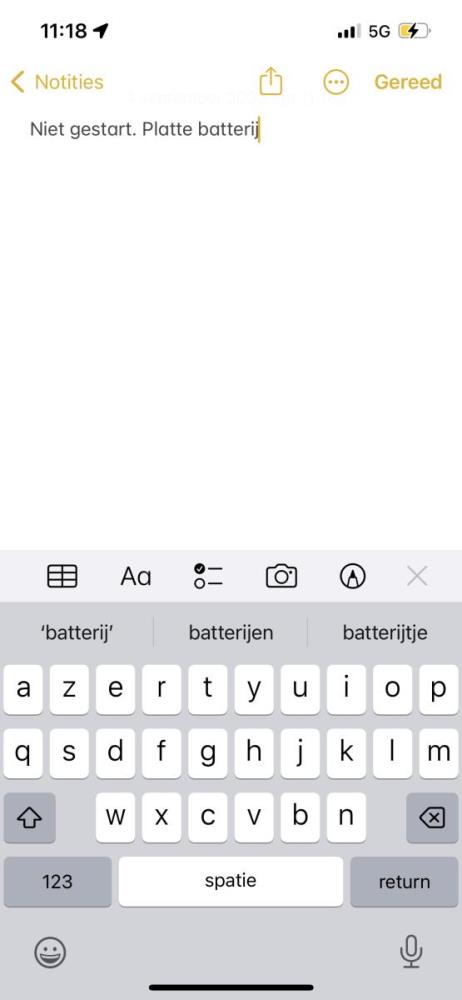Tap the return key
Image resolution: width=462 pixels, height=1000 pixels.
(405, 881)
